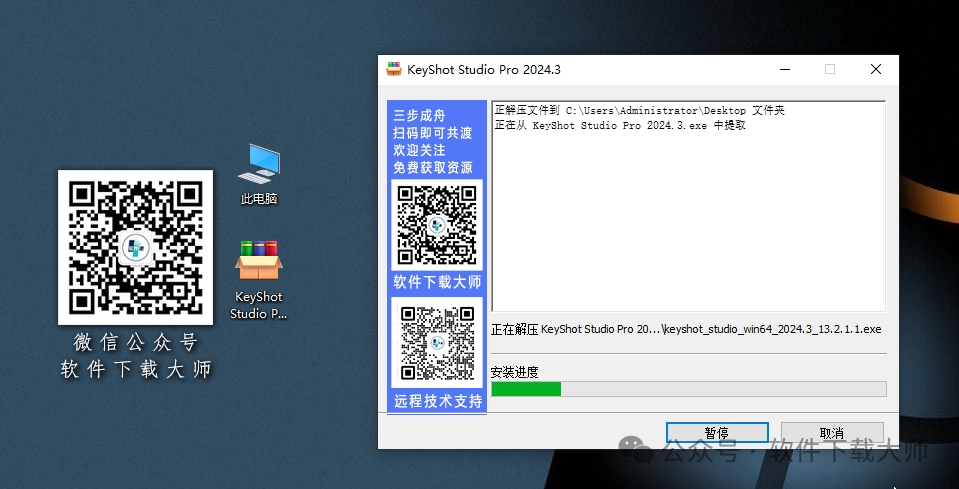Close the KeyShot Studio Pro extractor window
The width and height of the screenshot is (959, 489).
click(x=875, y=70)
